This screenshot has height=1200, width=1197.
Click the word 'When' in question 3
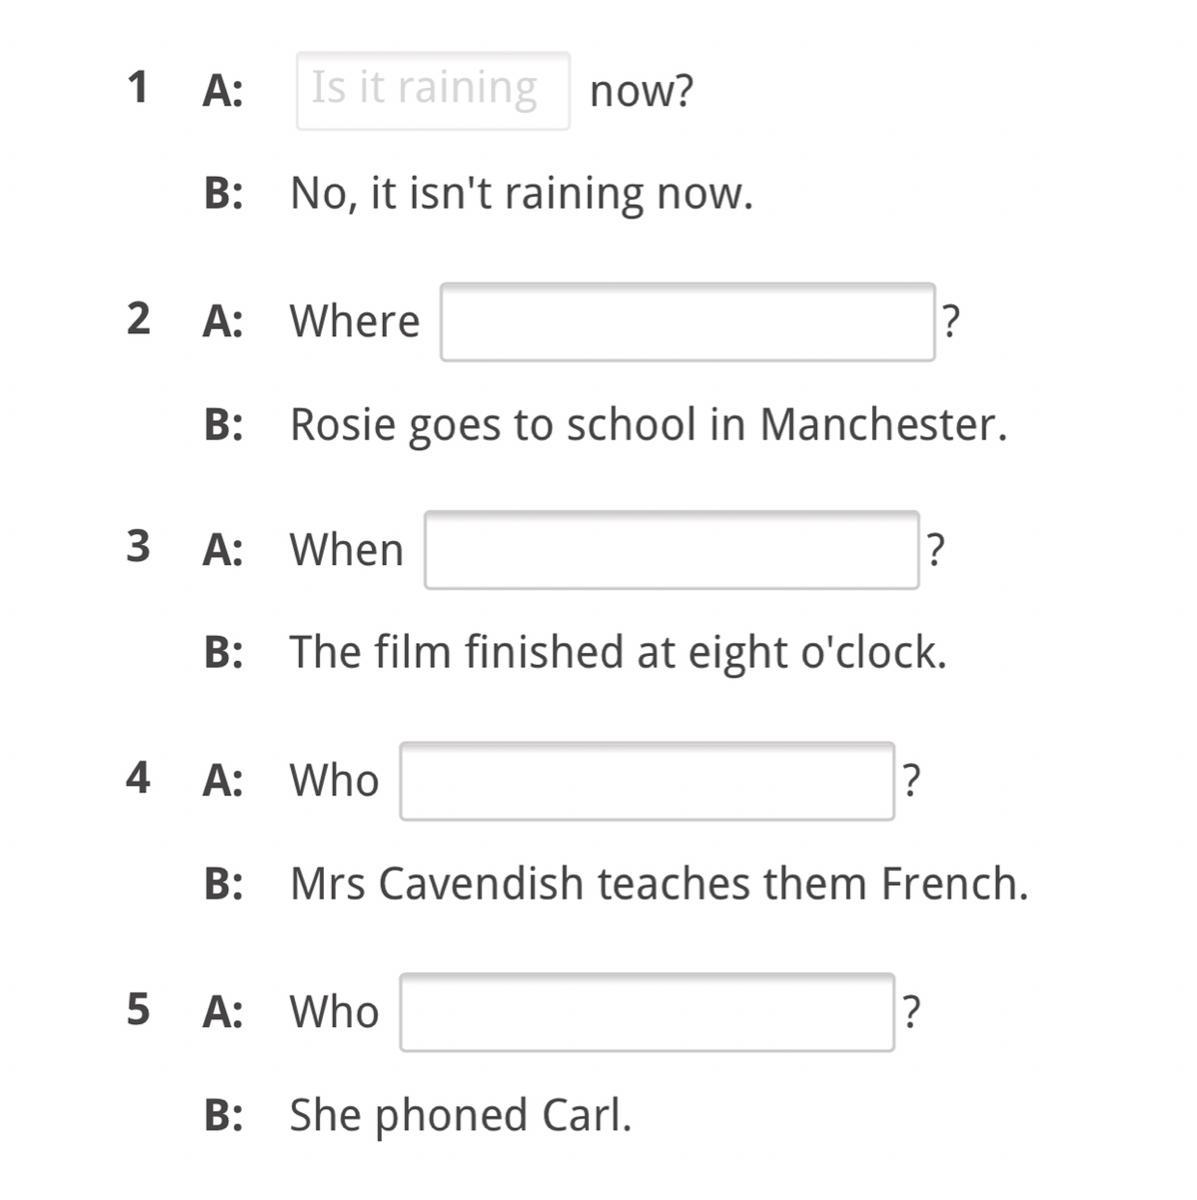point(347,550)
